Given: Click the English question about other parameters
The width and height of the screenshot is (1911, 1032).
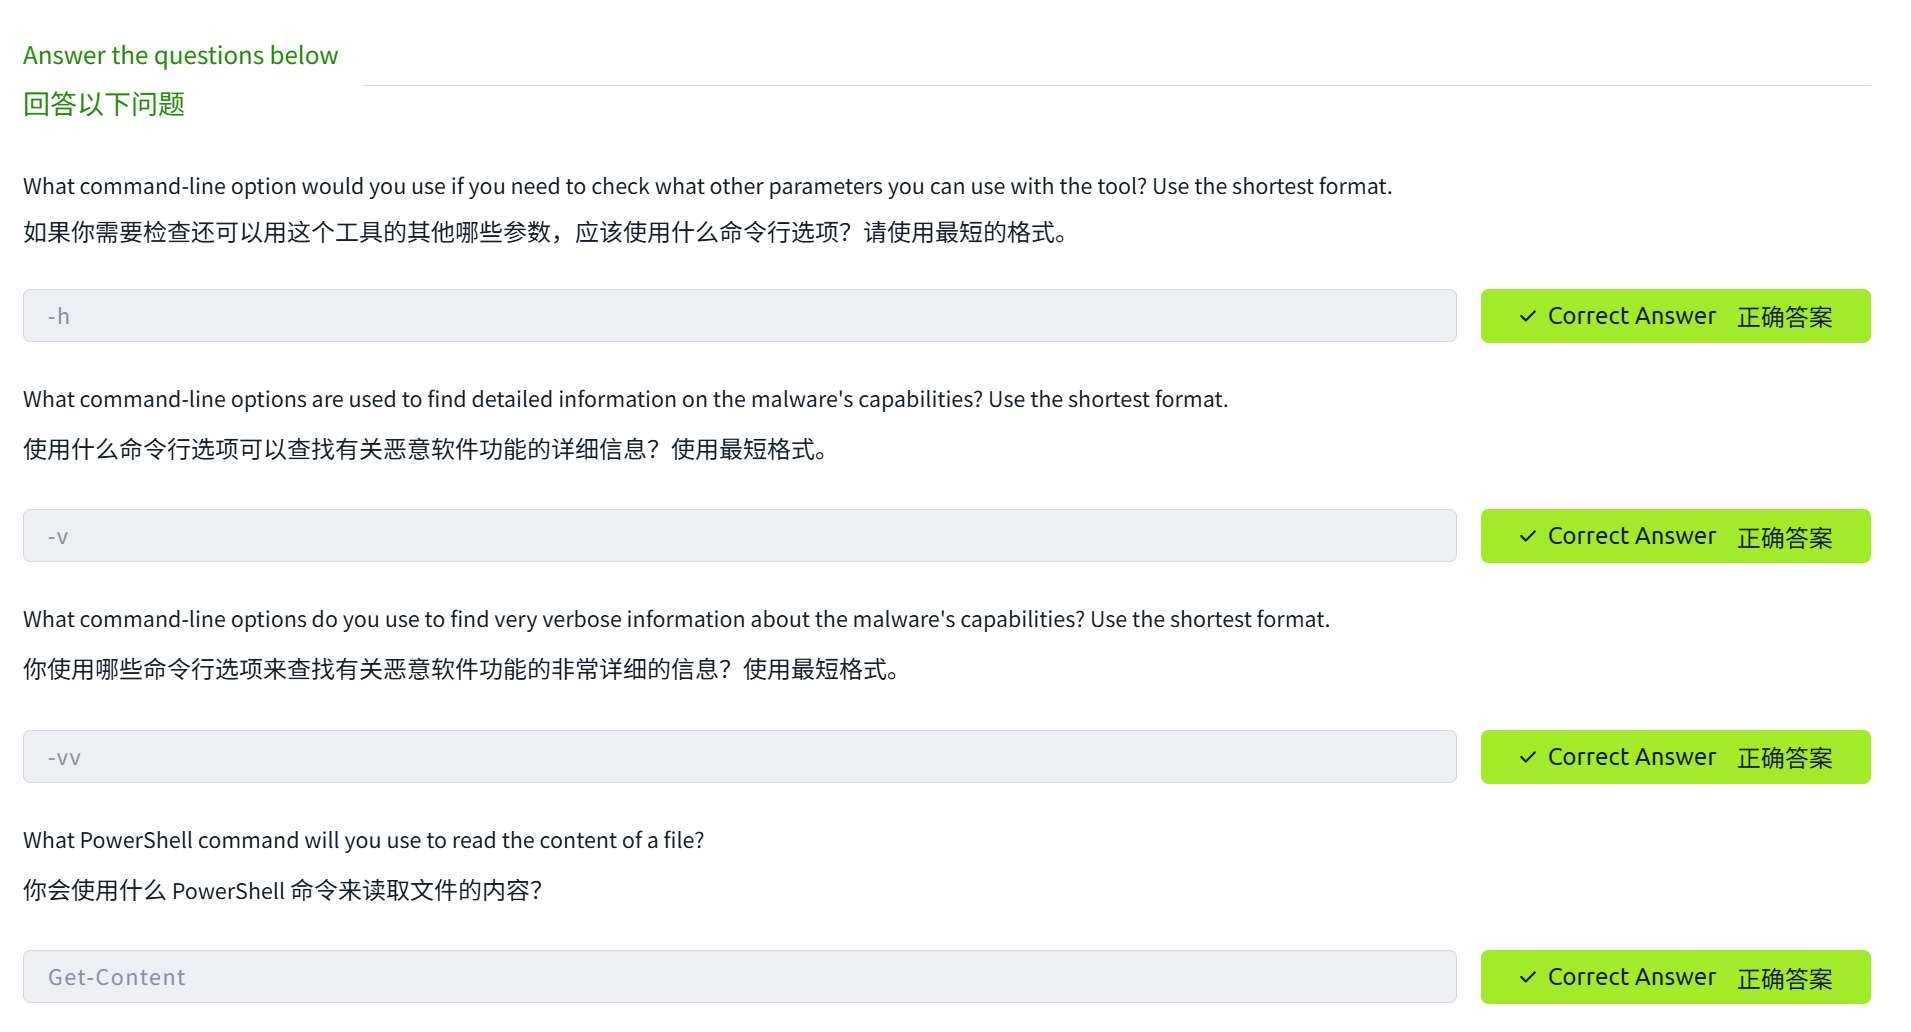Looking at the screenshot, I should (x=707, y=187).
